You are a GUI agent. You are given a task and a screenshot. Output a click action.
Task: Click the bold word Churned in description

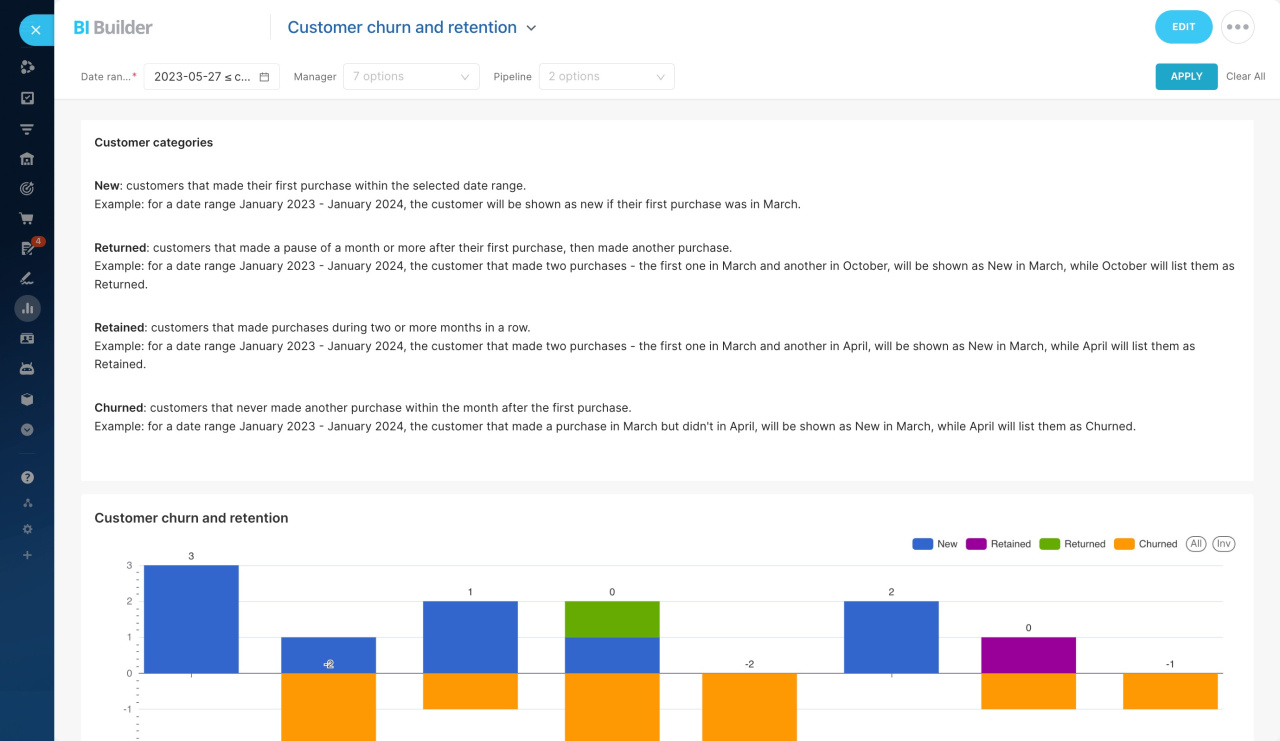pyautogui.click(x=119, y=408)
